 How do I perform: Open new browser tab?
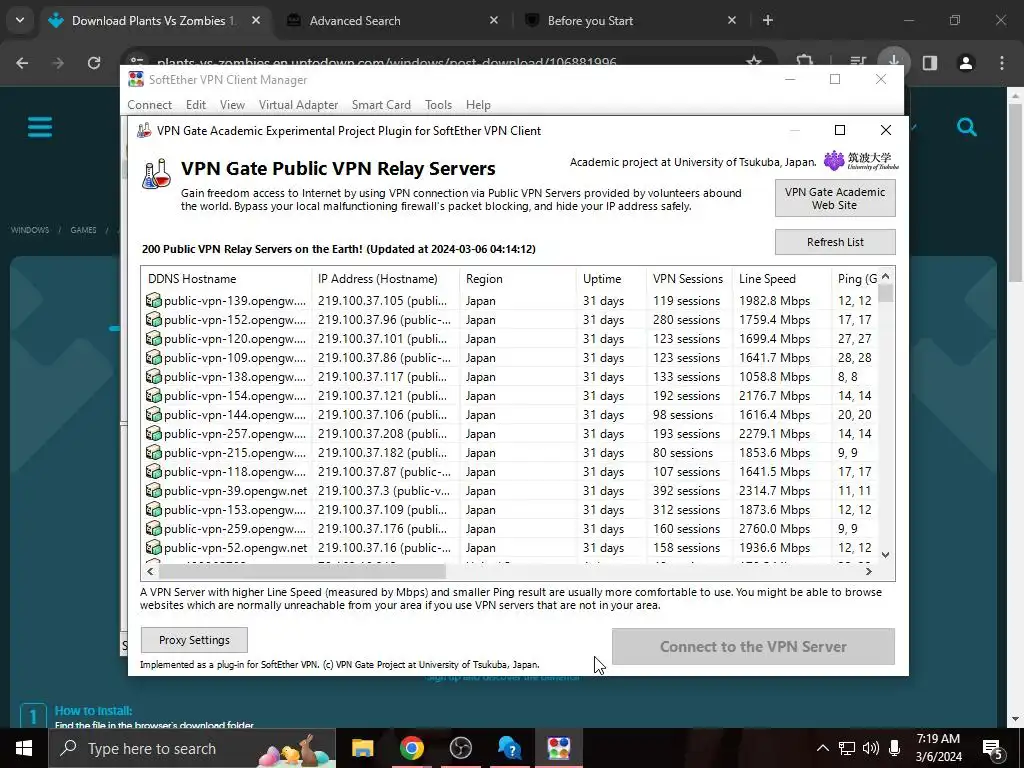pos(768,21)
